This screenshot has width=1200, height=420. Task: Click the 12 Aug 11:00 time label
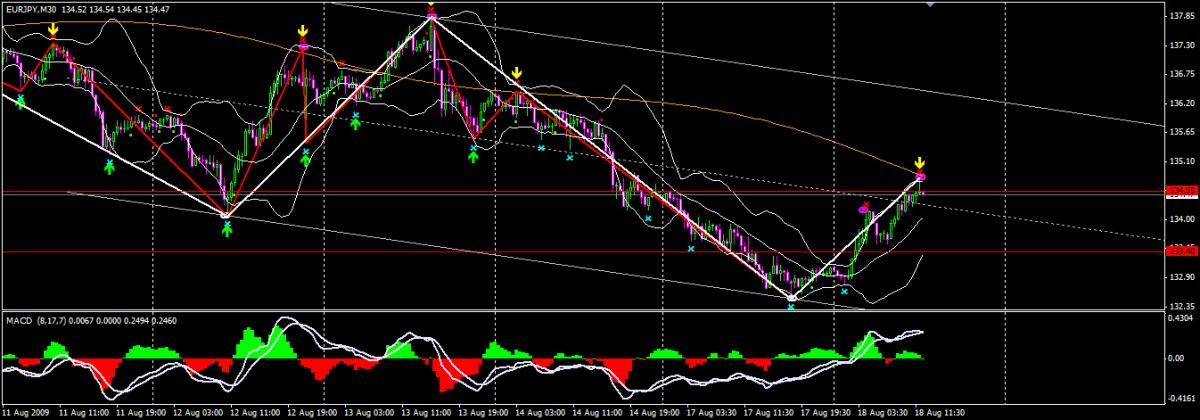pos(254,411)
